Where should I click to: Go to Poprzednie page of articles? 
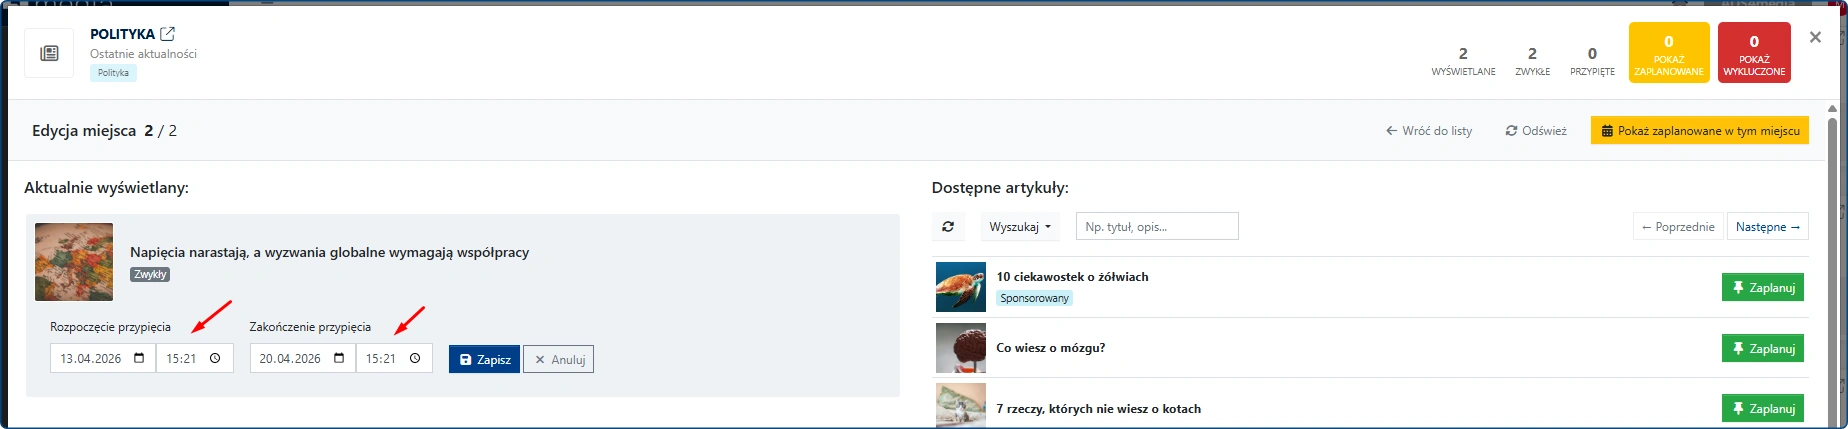(x=1678, y=227)
